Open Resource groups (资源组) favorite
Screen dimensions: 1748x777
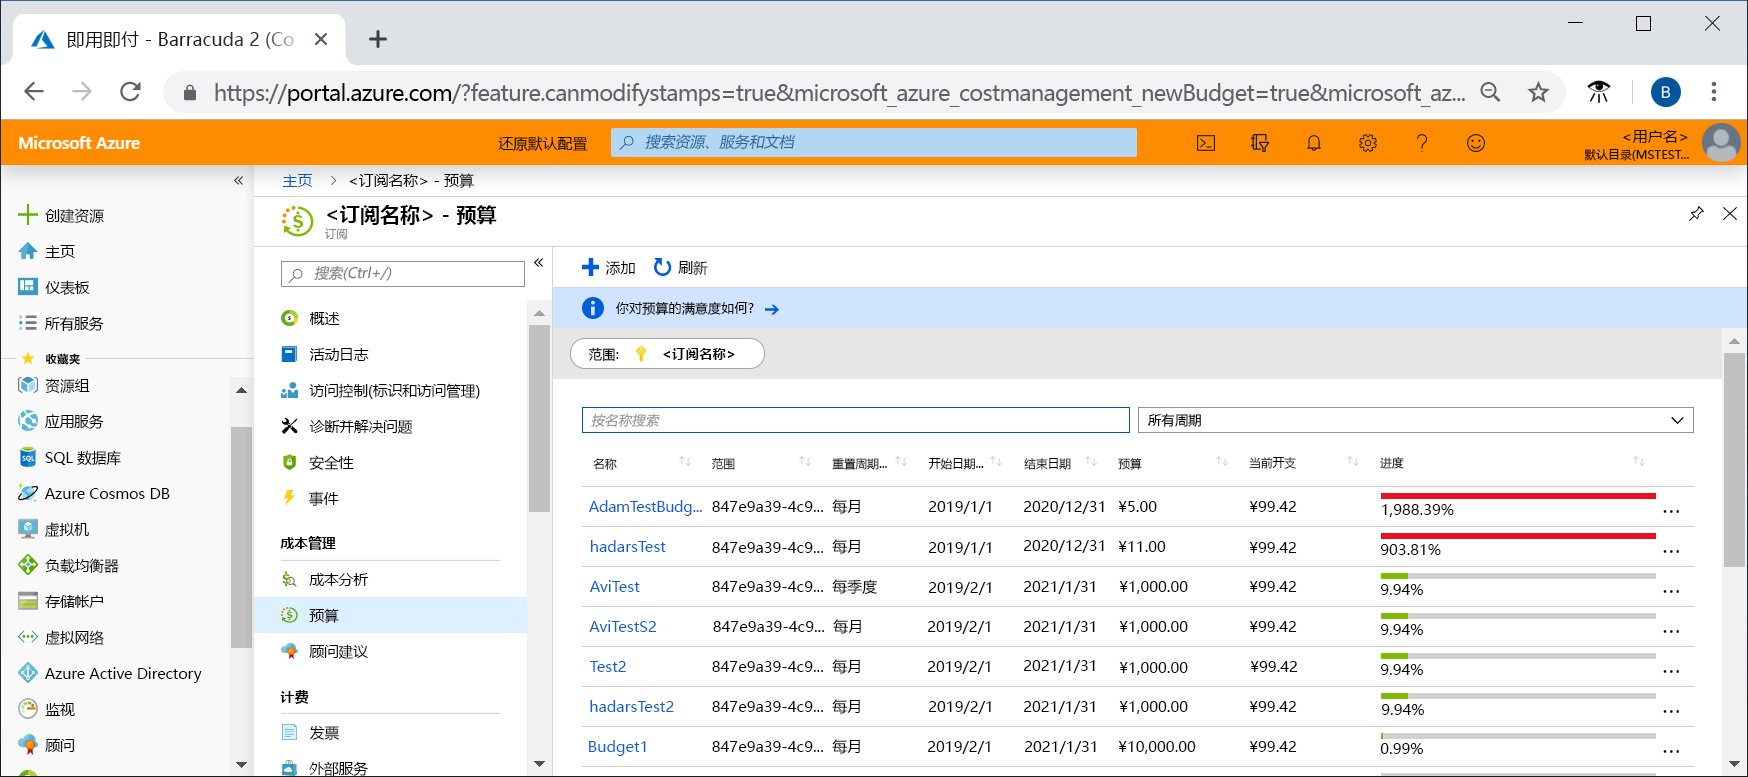[x=54, y=385]
